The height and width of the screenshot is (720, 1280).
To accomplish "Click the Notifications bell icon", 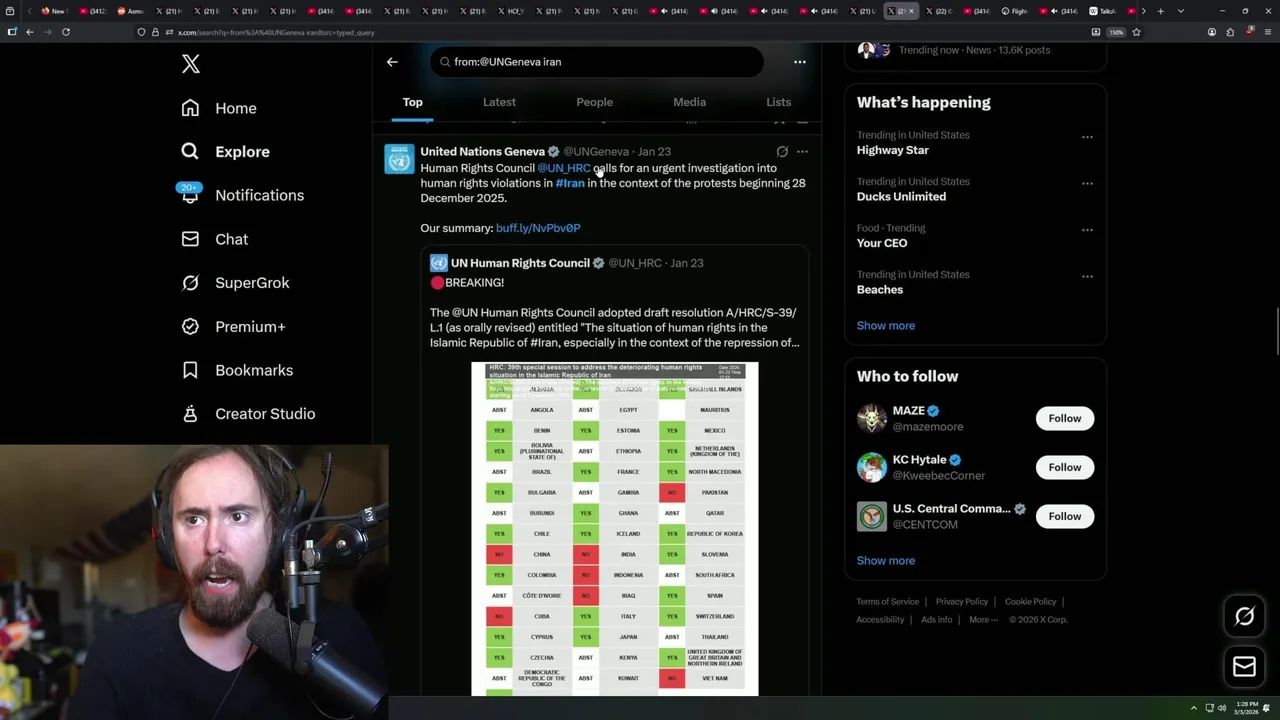I will pyautogui.click(x=190, y=196).
